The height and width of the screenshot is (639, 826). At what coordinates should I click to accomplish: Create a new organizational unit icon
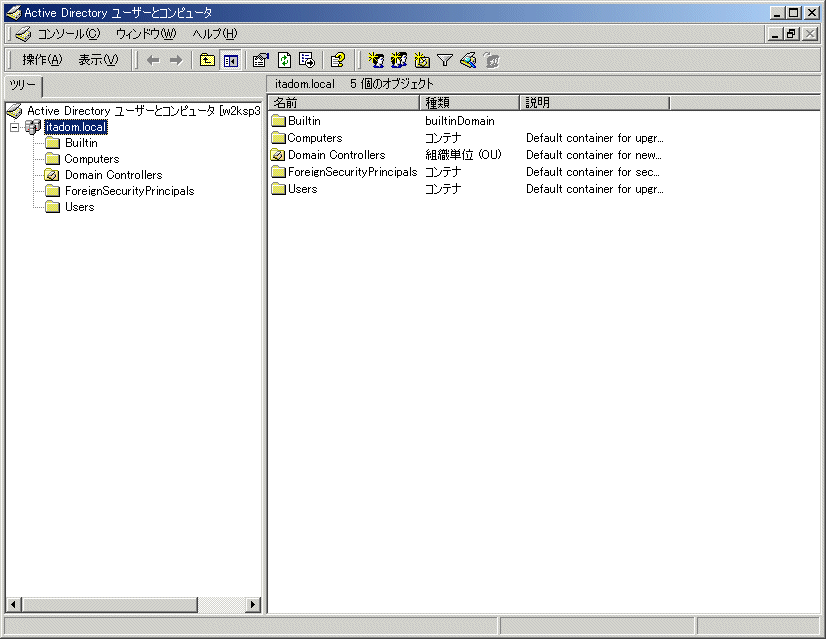422,61
